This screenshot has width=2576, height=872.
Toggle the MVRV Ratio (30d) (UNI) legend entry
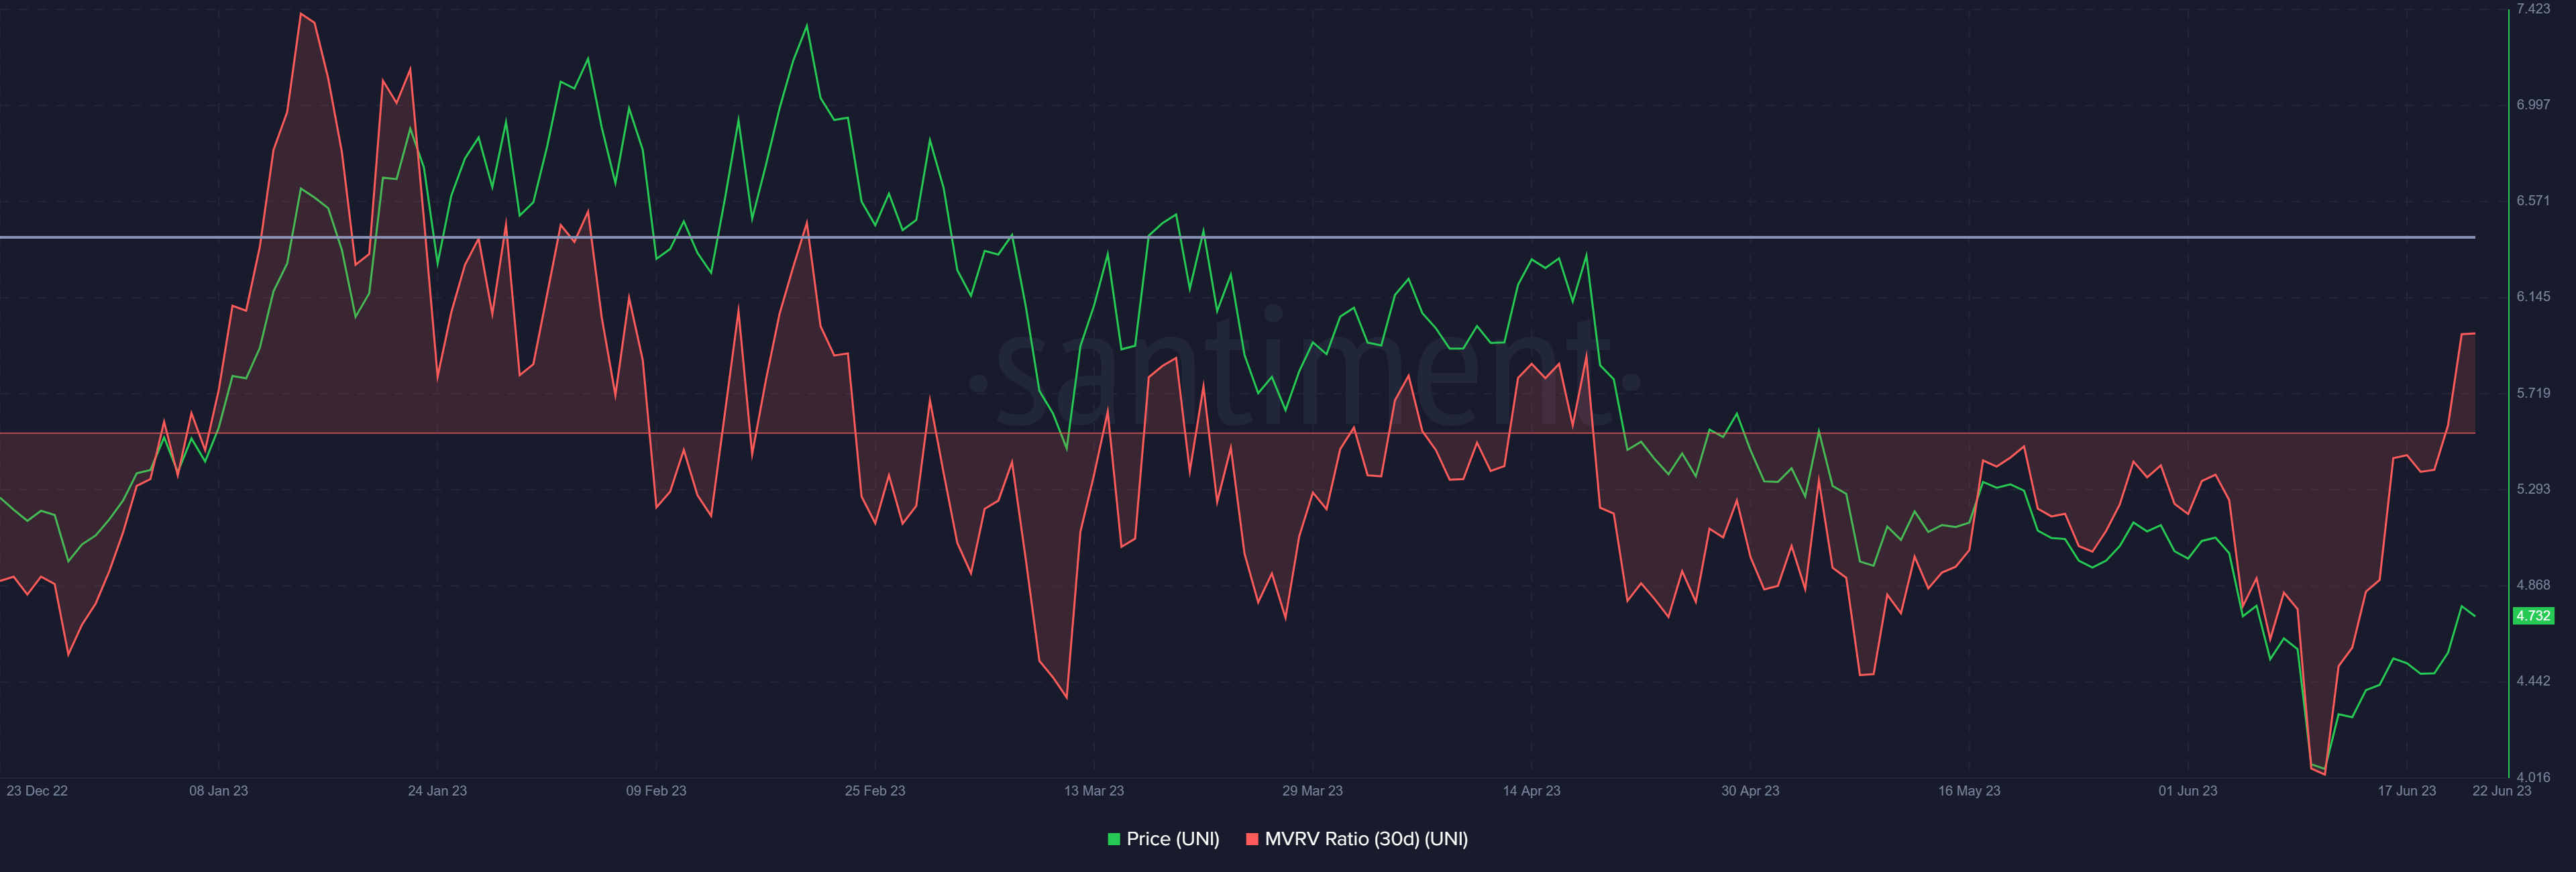(x=1357, y=839)
